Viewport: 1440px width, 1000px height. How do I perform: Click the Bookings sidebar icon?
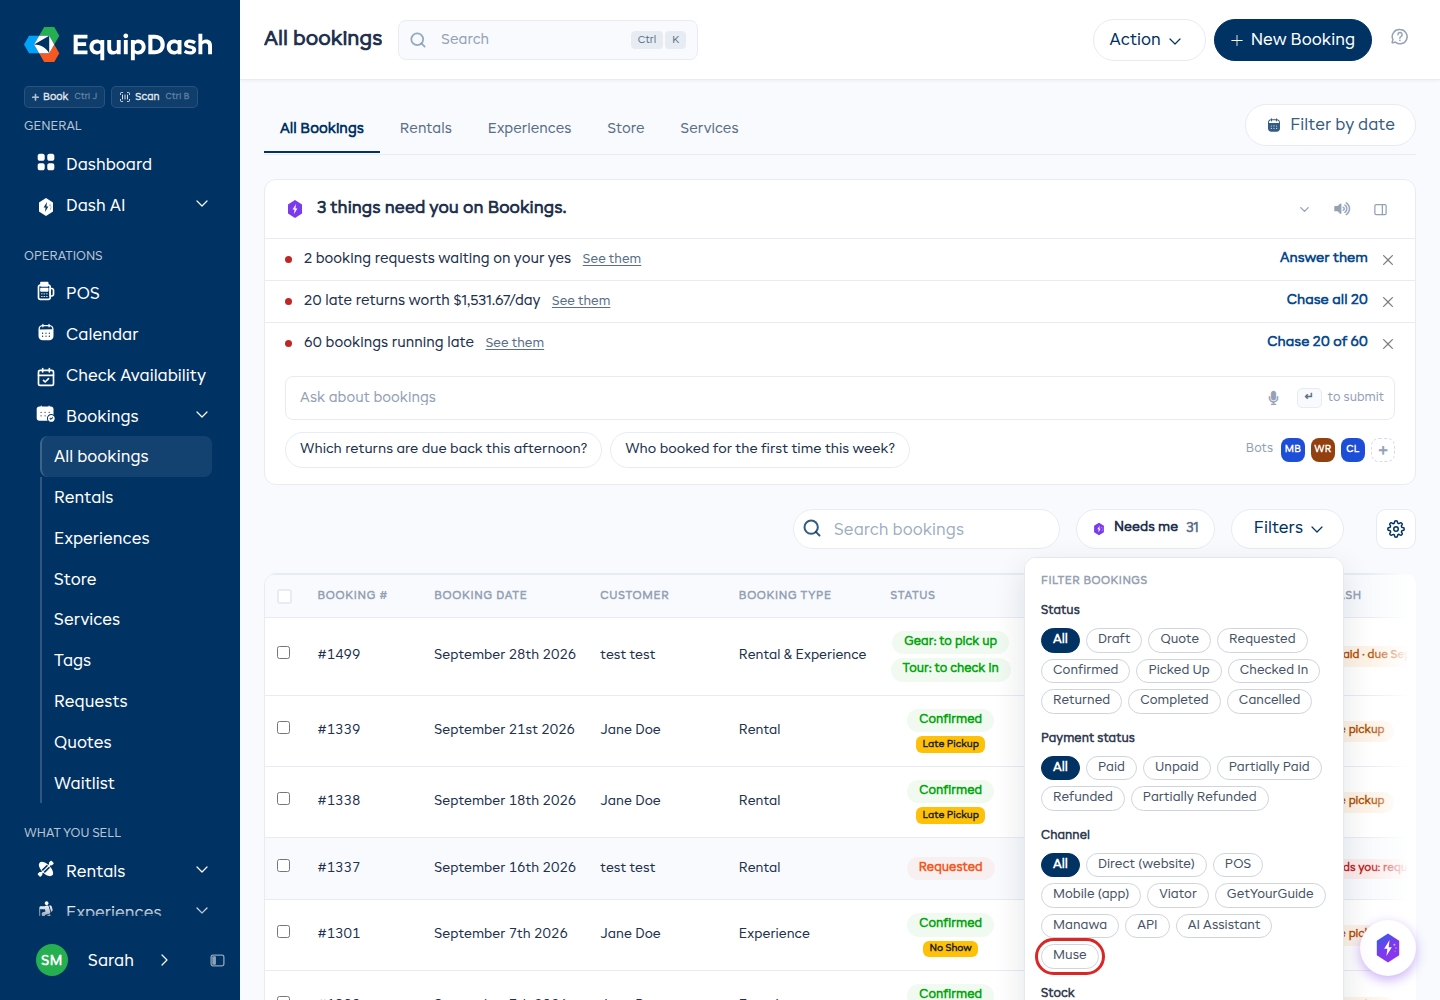click(x=46, y=415)
